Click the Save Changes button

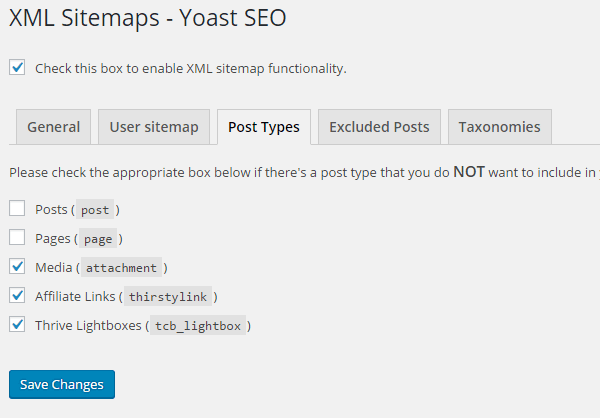click(62, 385)
